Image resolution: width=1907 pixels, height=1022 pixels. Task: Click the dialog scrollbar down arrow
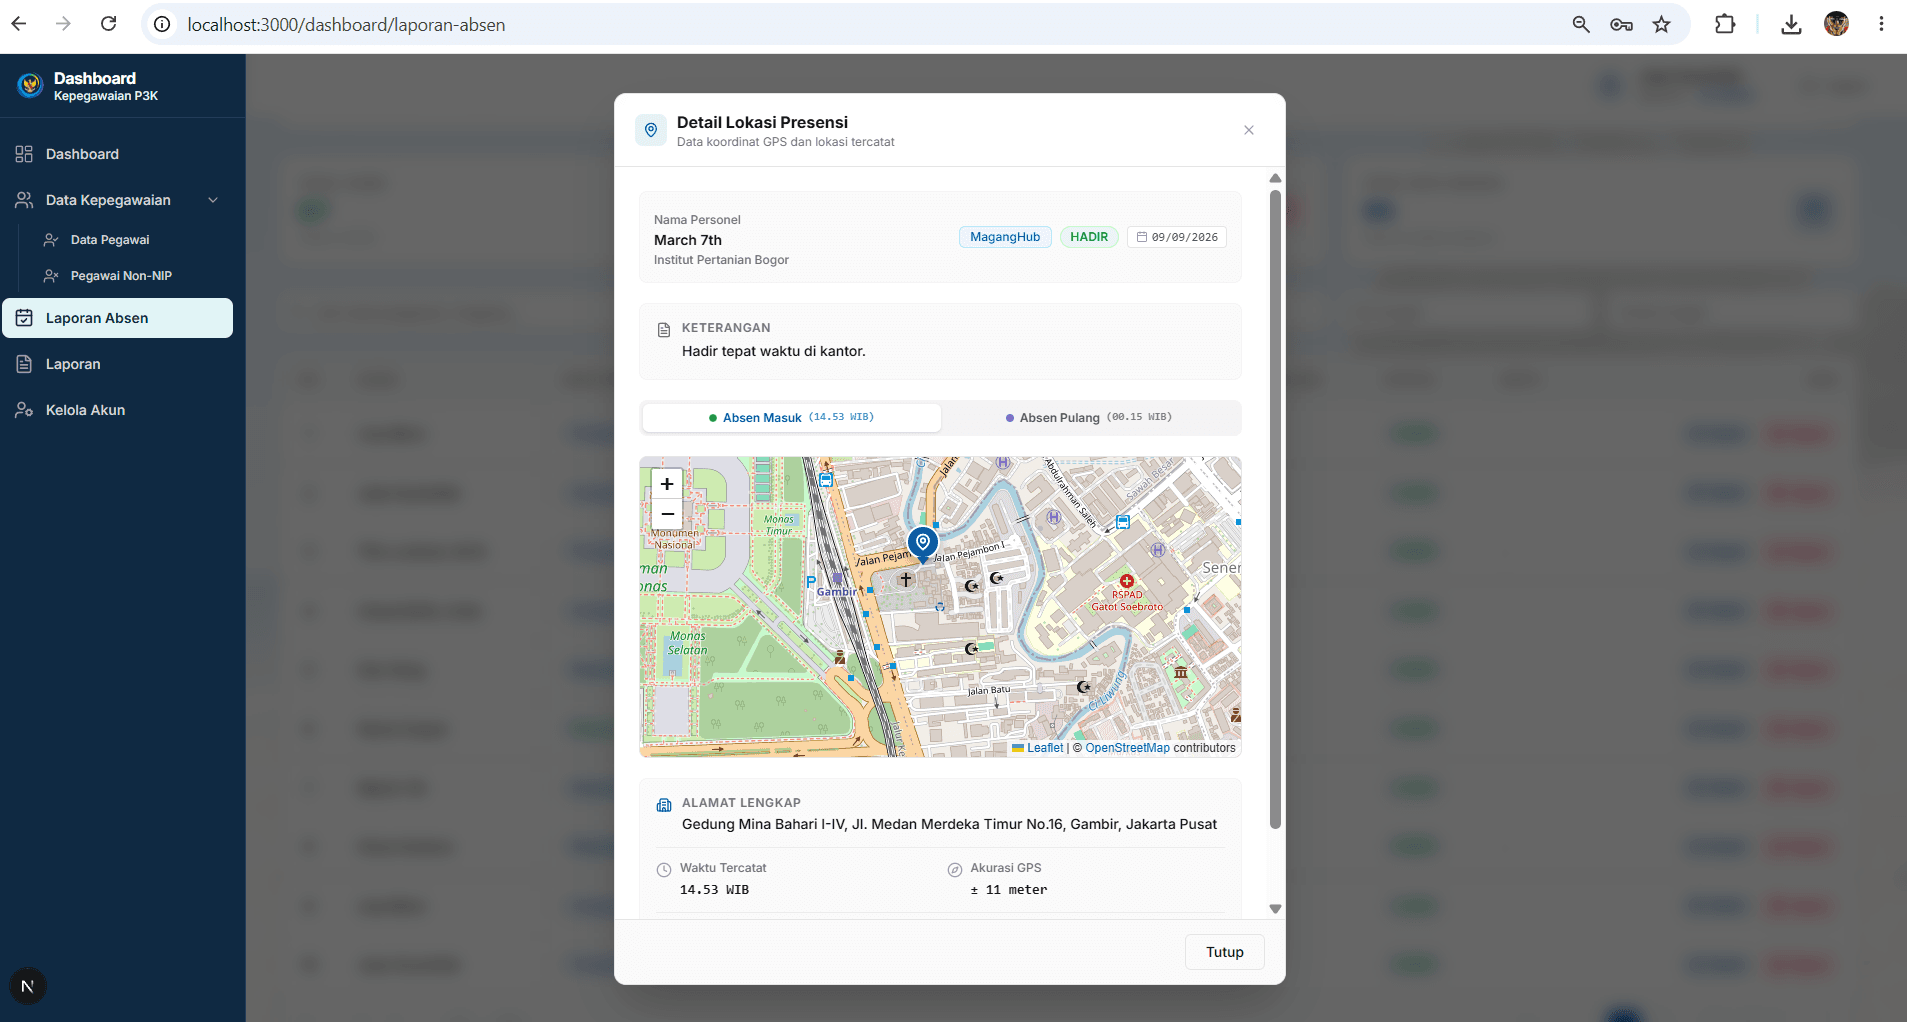1275,909
